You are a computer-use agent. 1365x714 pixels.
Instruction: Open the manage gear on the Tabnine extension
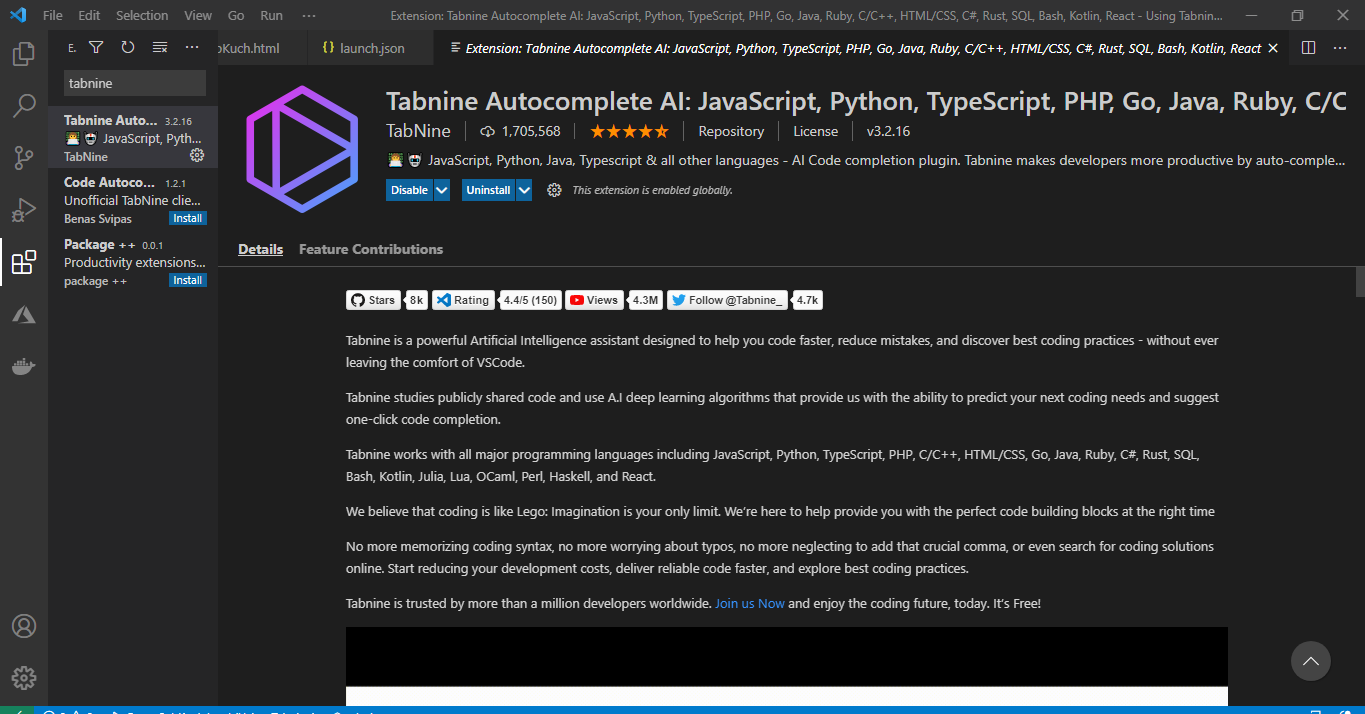pos(197,156)
